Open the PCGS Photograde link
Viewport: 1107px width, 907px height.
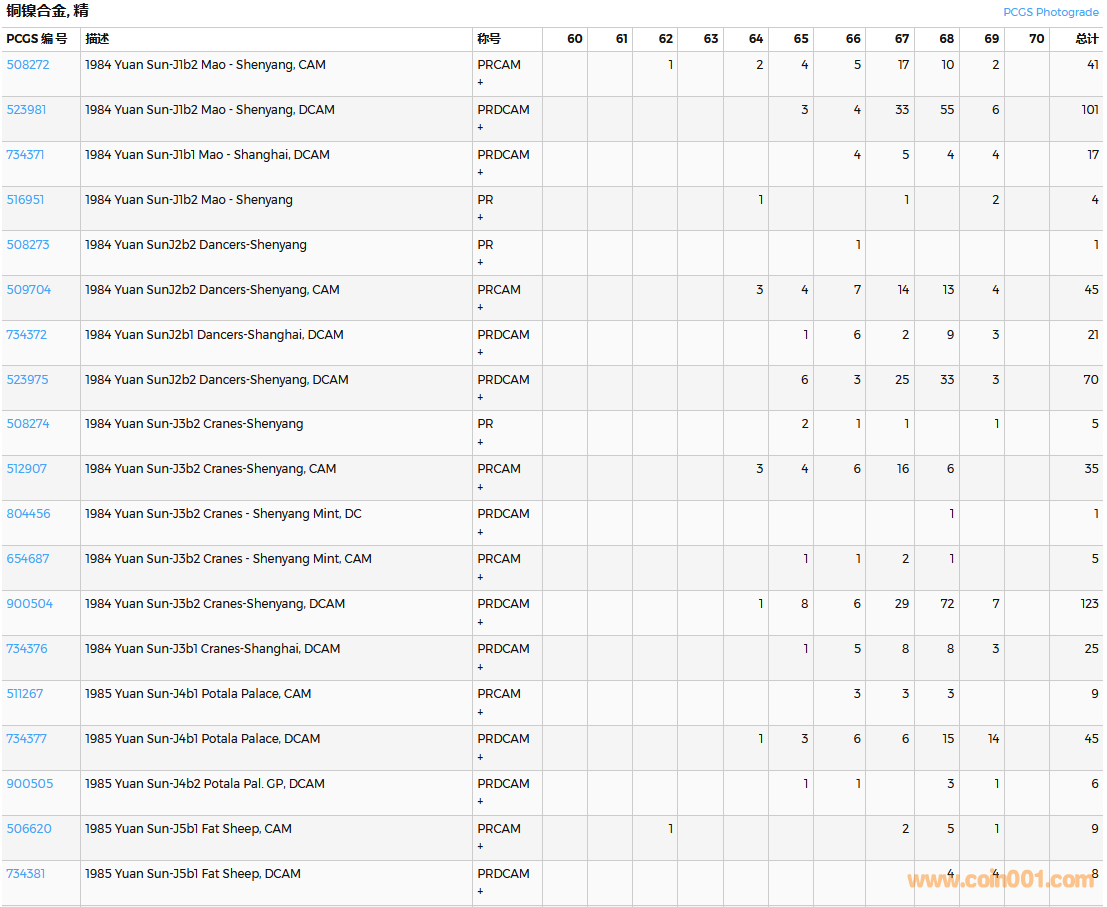click(x=1050, y=12)
